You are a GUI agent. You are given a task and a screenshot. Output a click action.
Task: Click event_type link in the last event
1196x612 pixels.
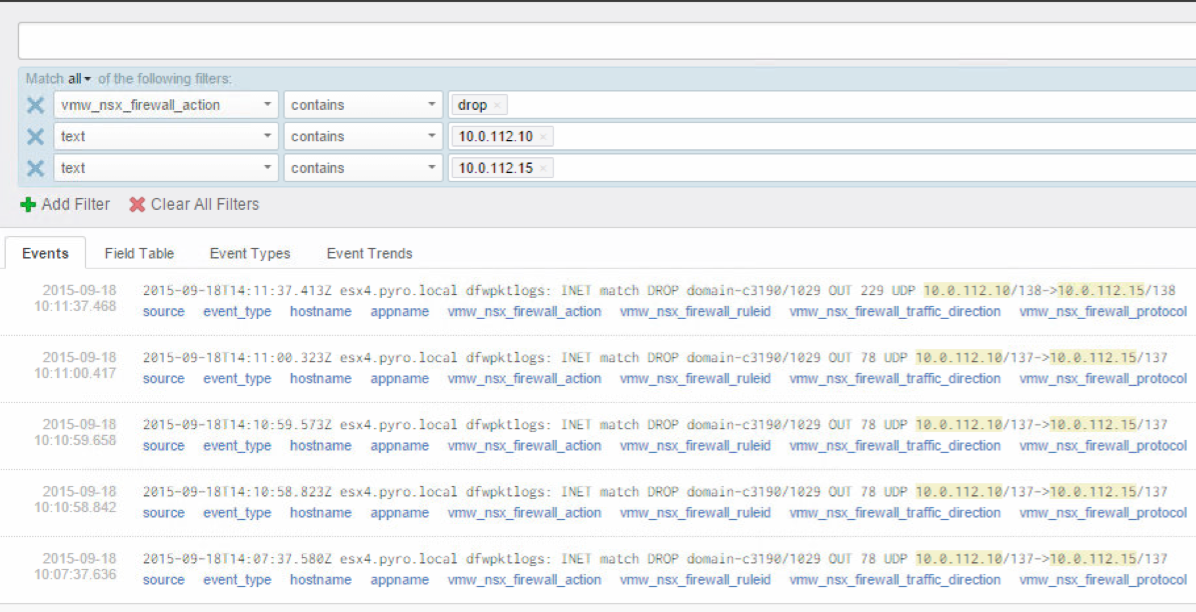coord(237,580)
